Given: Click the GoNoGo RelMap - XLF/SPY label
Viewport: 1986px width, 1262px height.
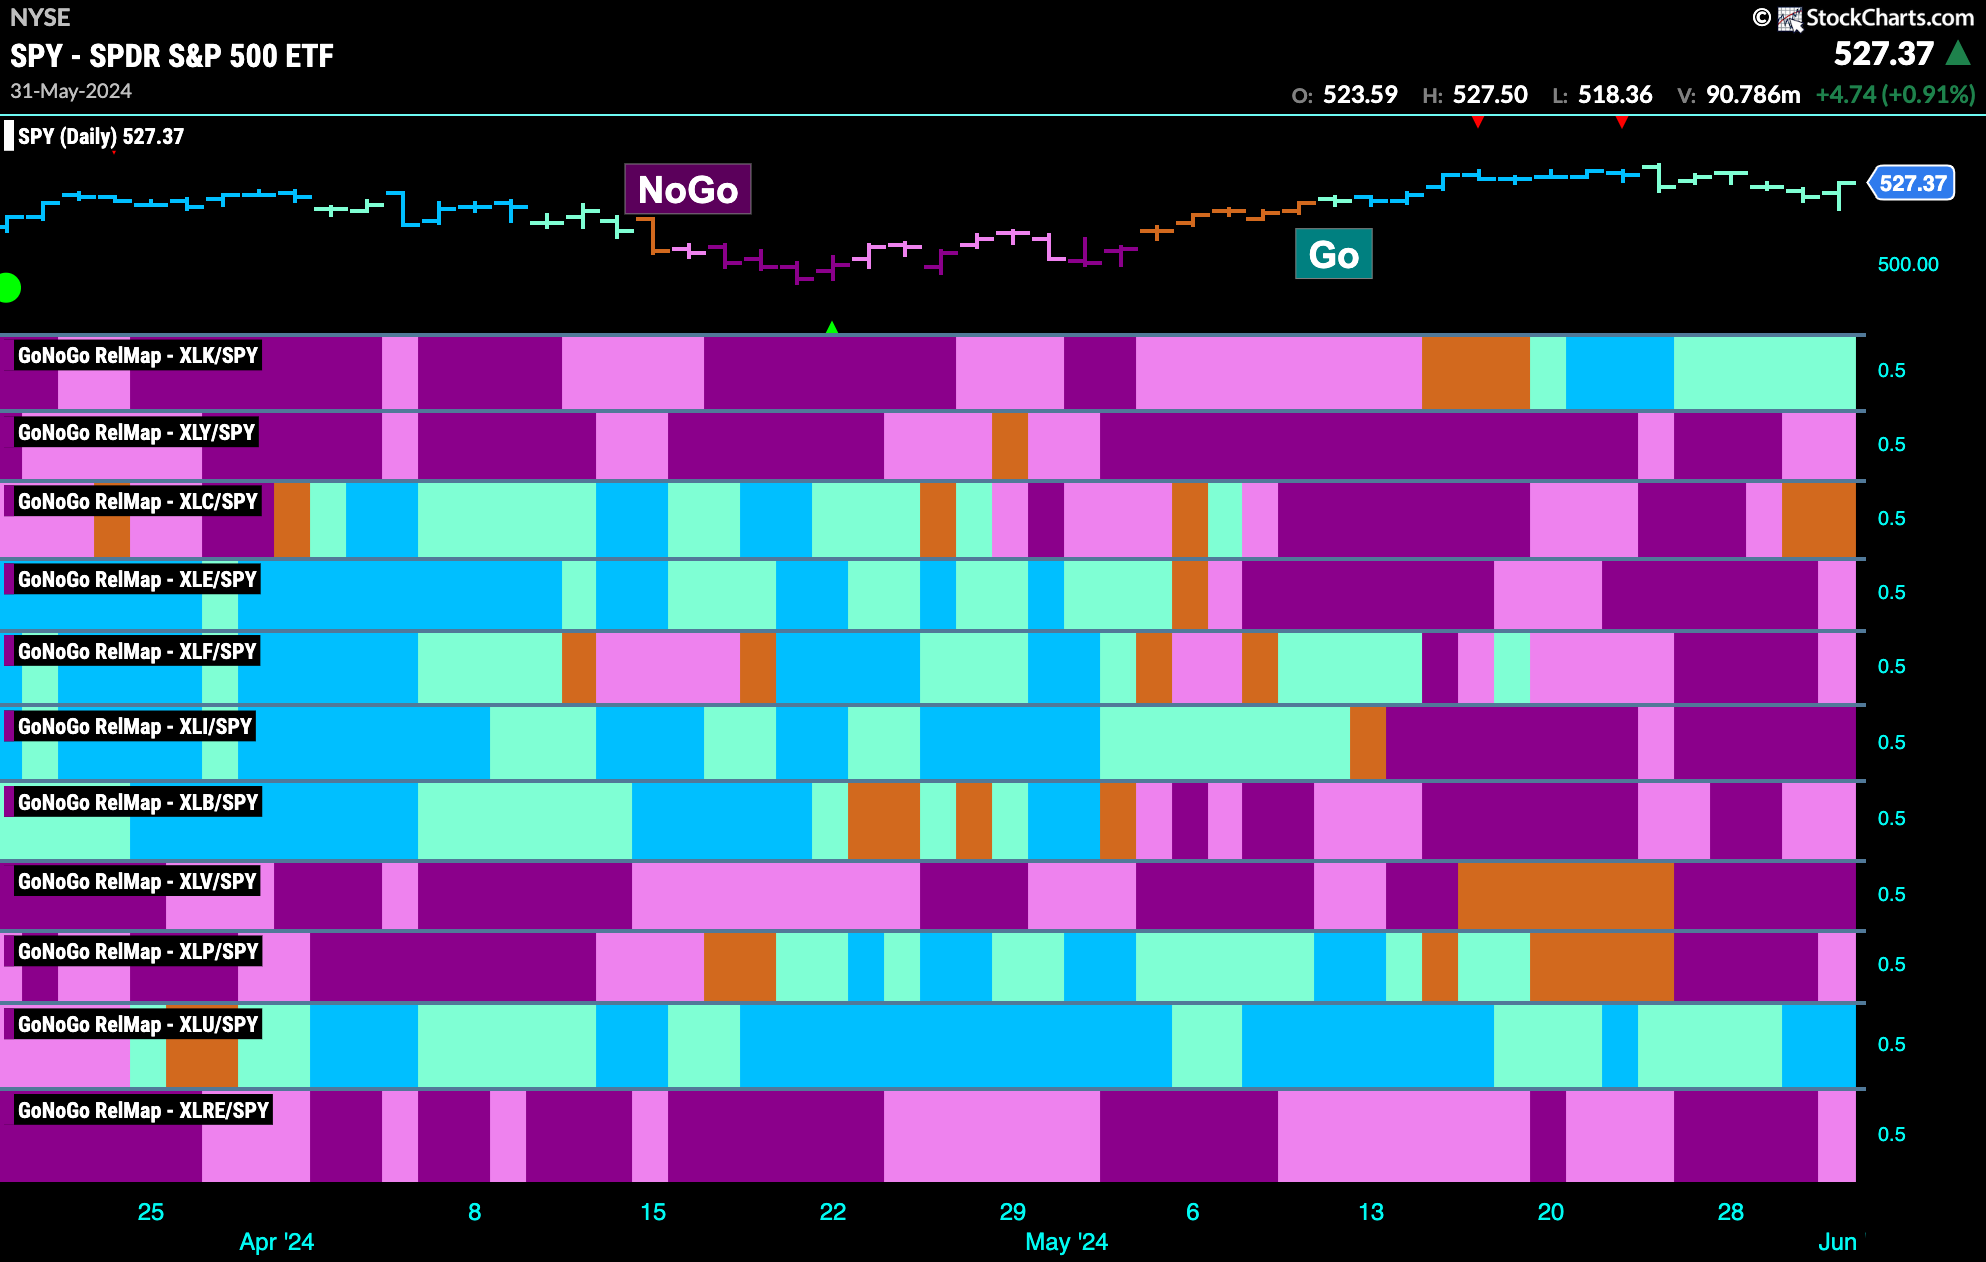Looking at the screenshot, I should tap(138, 651).
